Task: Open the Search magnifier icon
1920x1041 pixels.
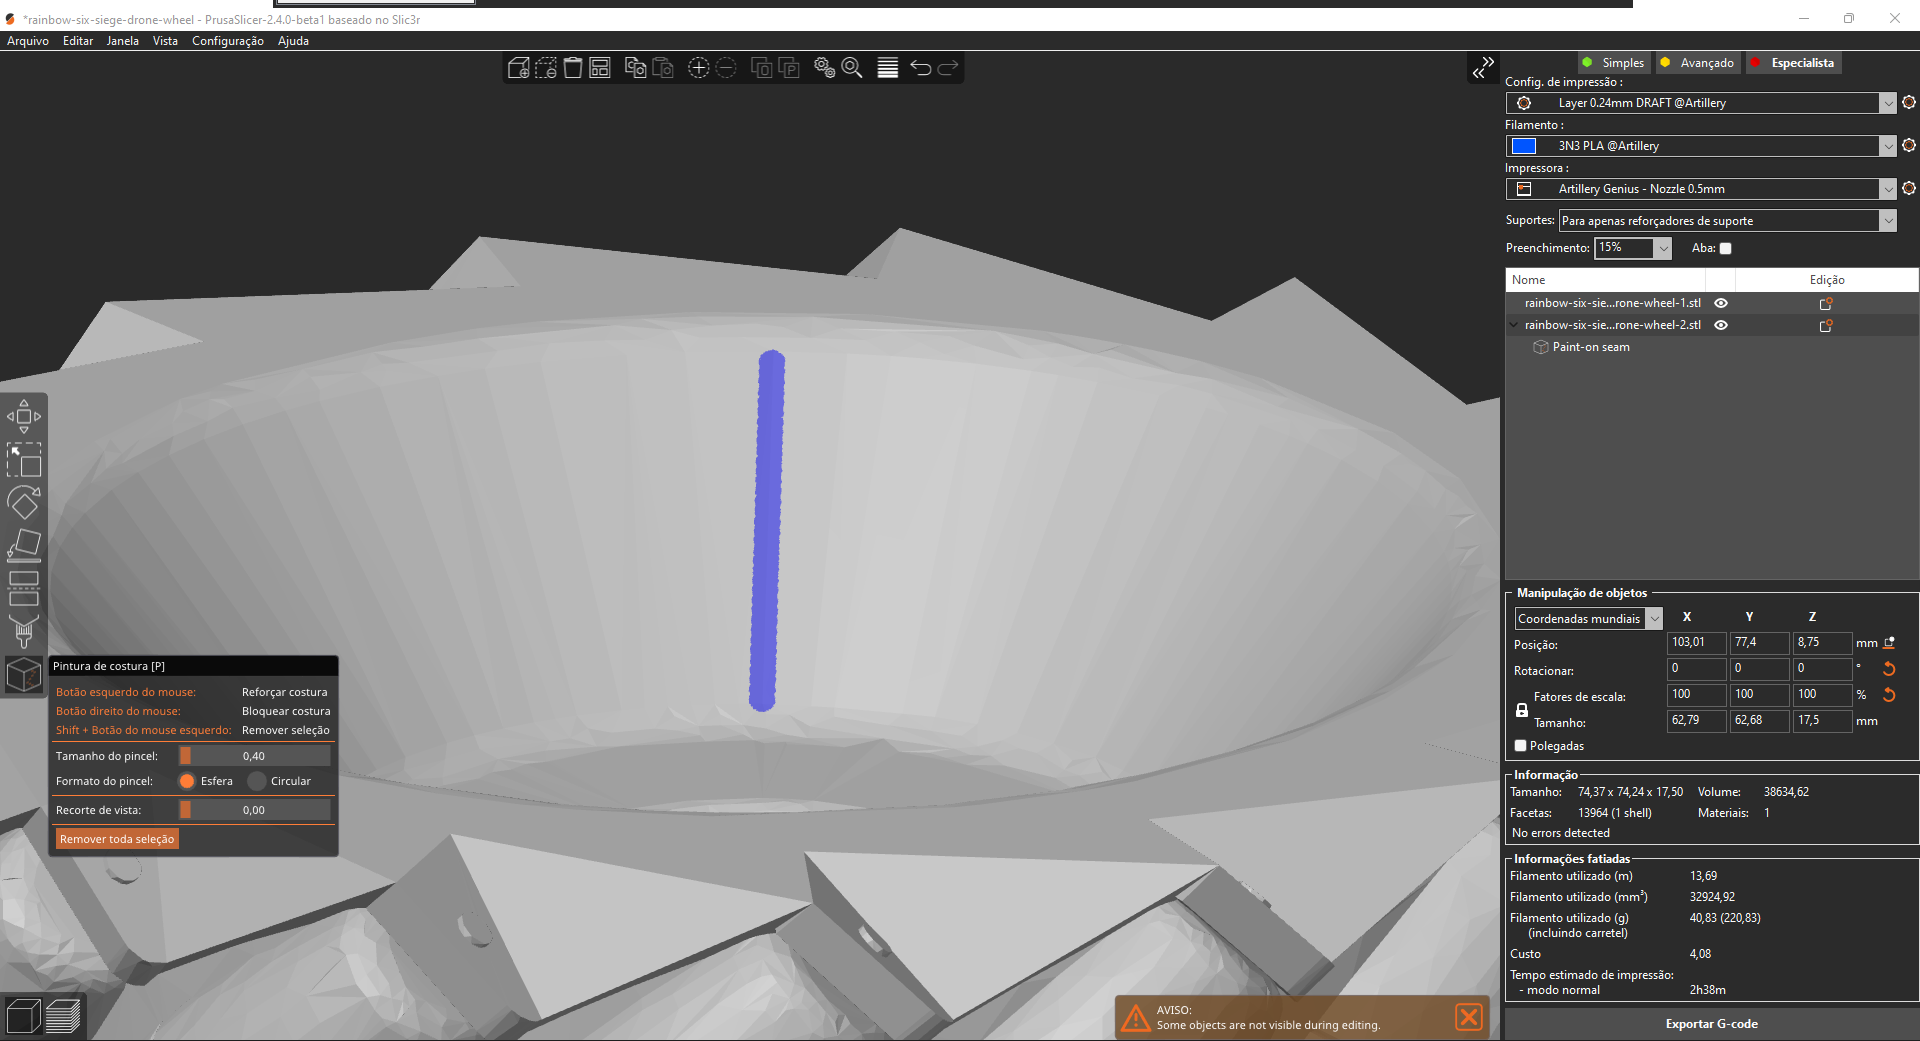Action: tap(852, 68)
